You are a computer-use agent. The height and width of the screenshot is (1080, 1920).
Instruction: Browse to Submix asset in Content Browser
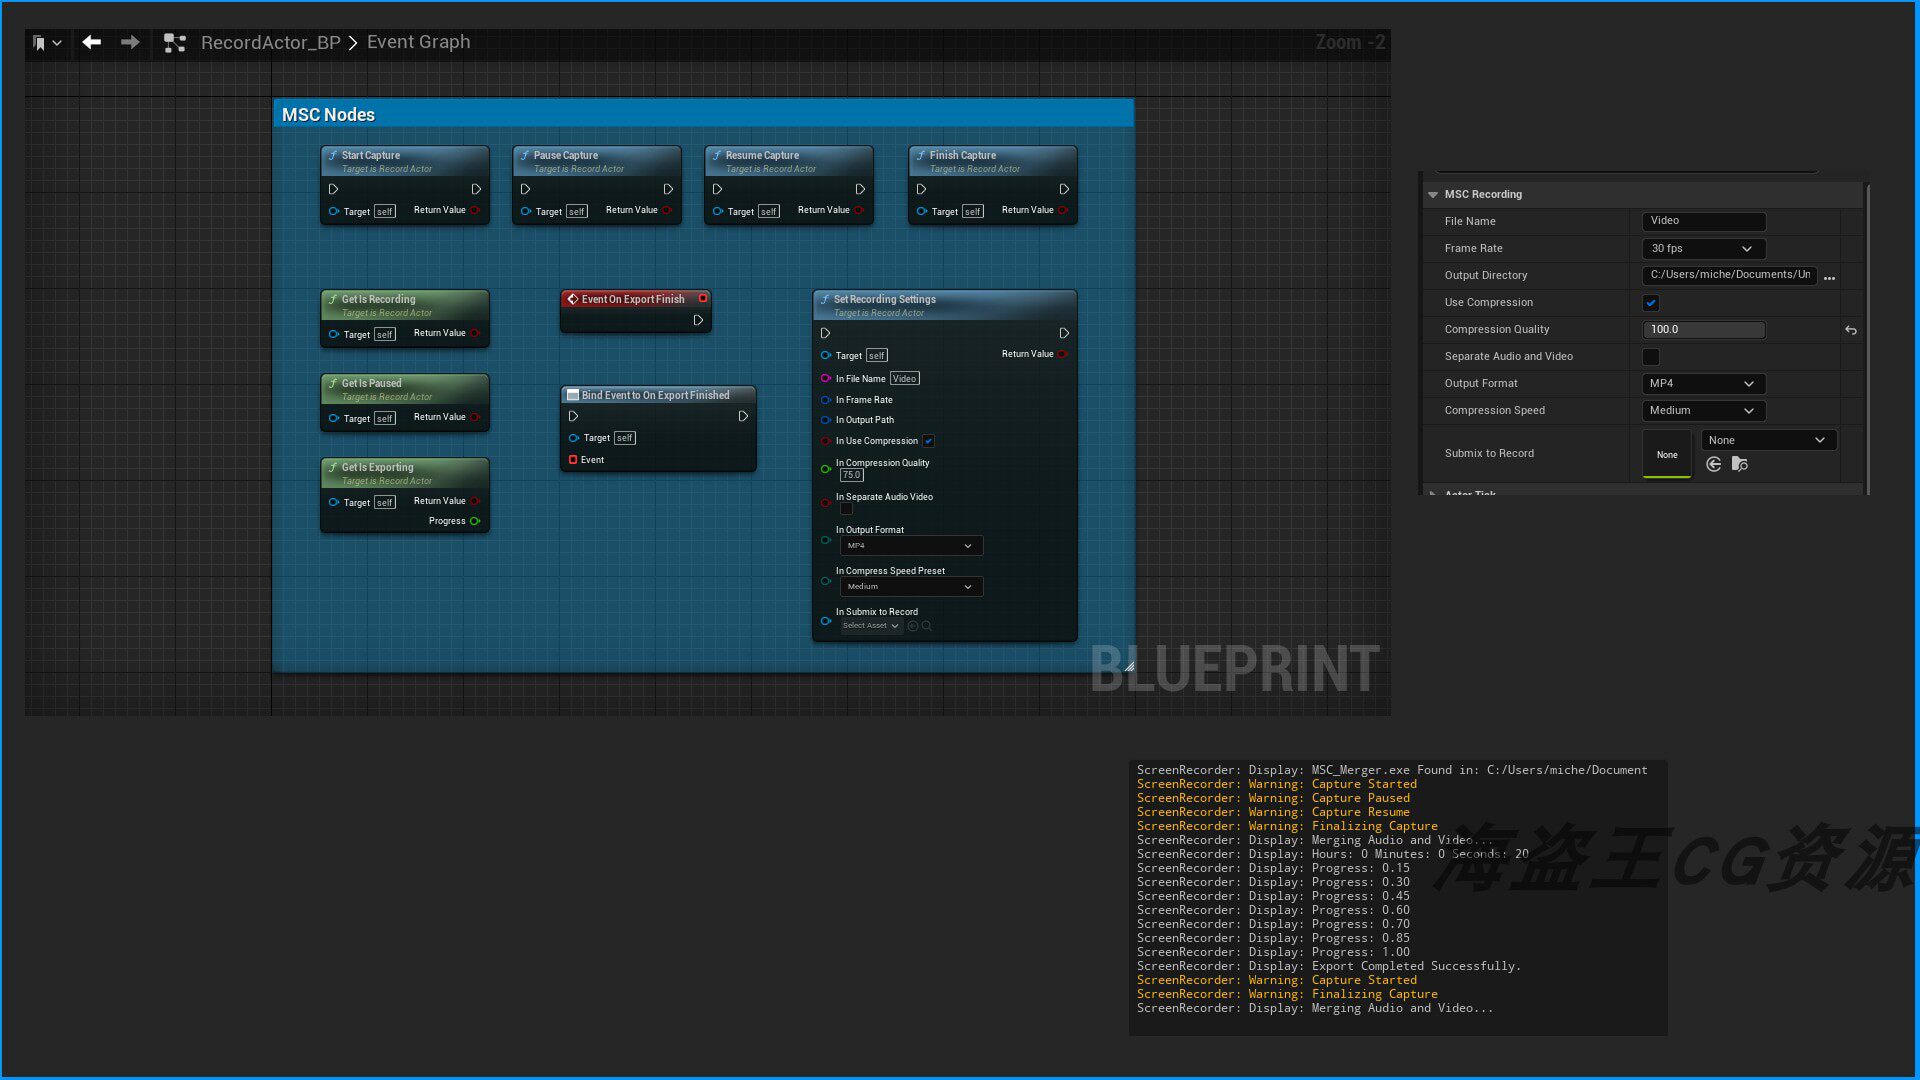point(1740,464)
